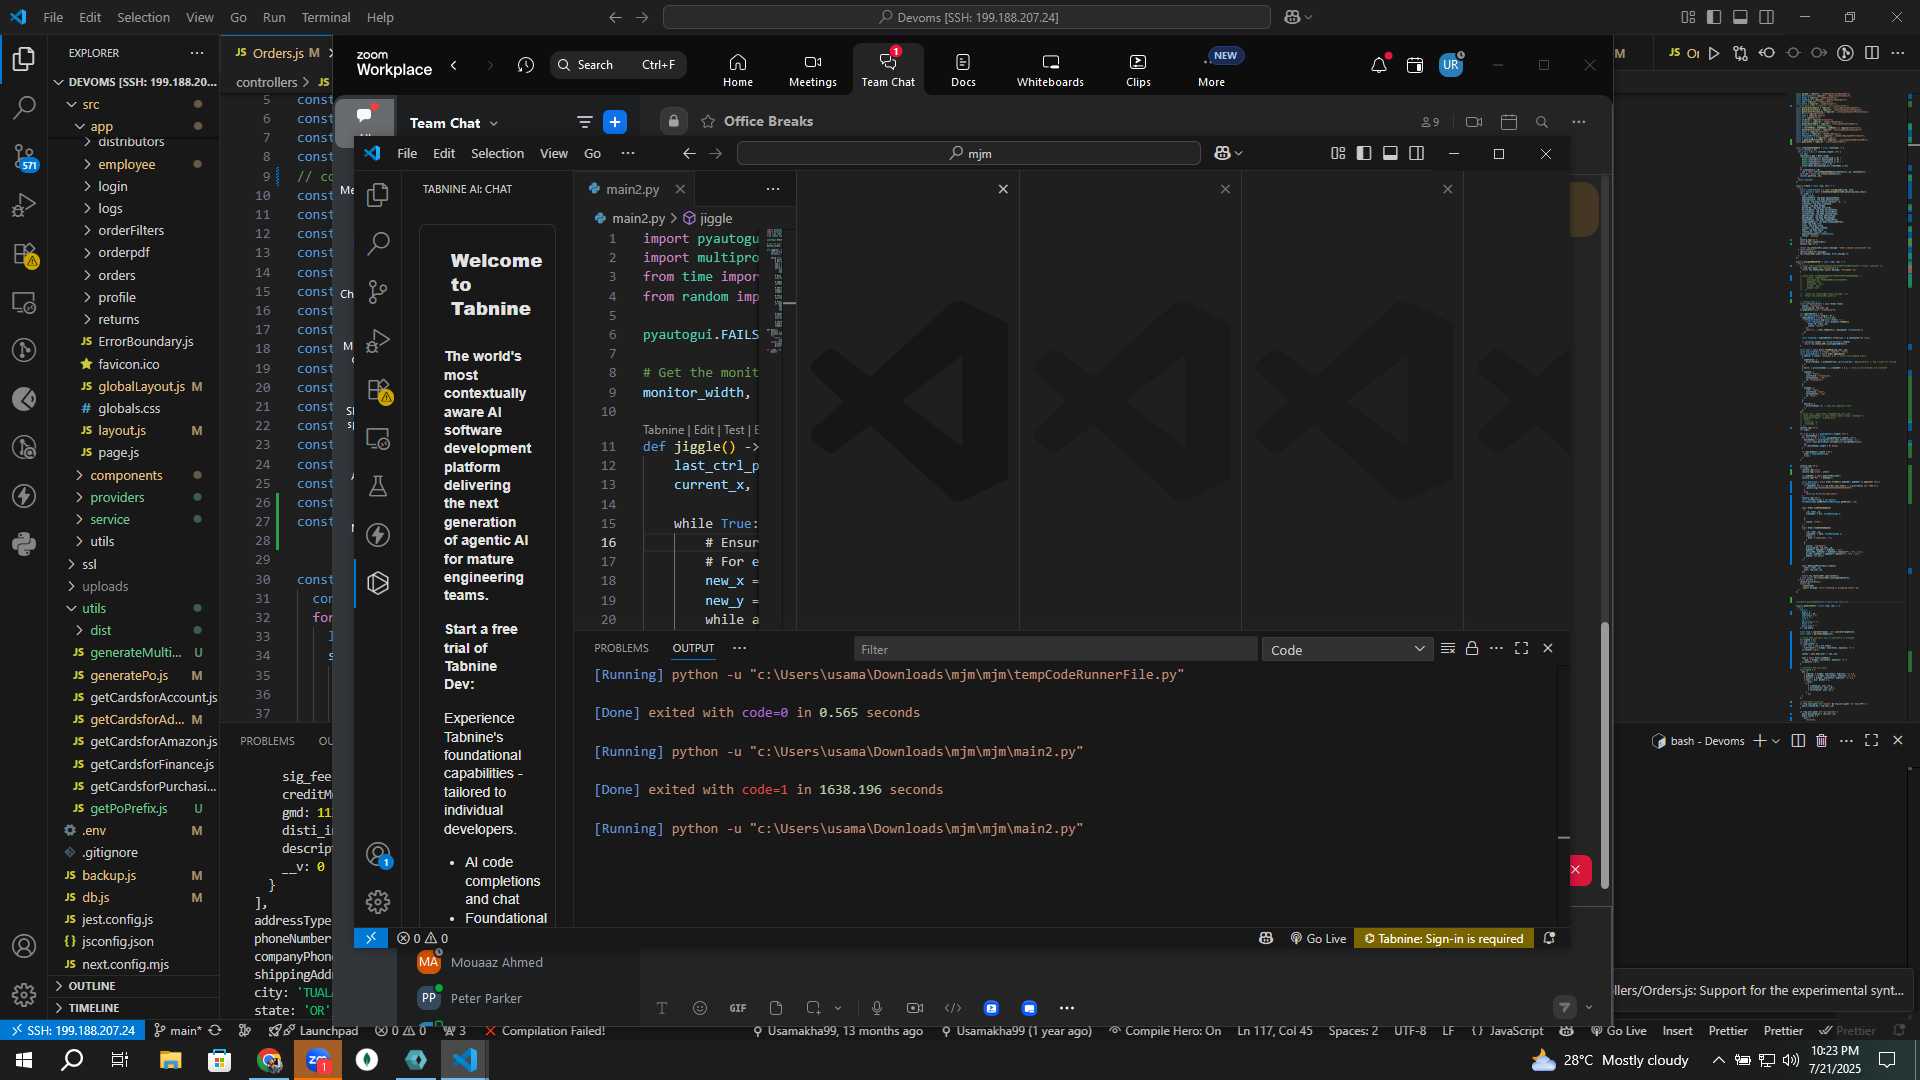The image size is (1920, 1080).
Task: Open Testing flask icon in mjm window
Action: coord(378,486)
